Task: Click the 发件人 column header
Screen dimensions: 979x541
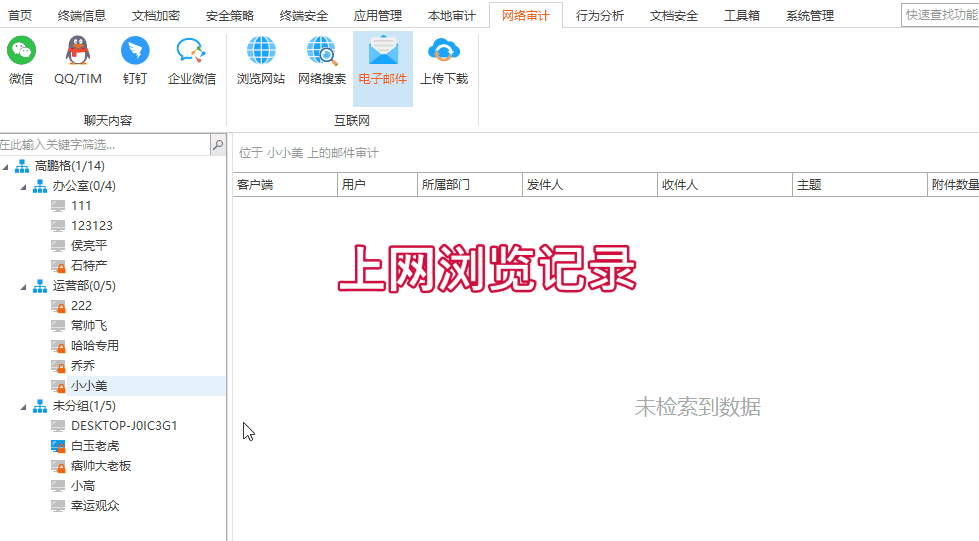Action: click(545, 185)
